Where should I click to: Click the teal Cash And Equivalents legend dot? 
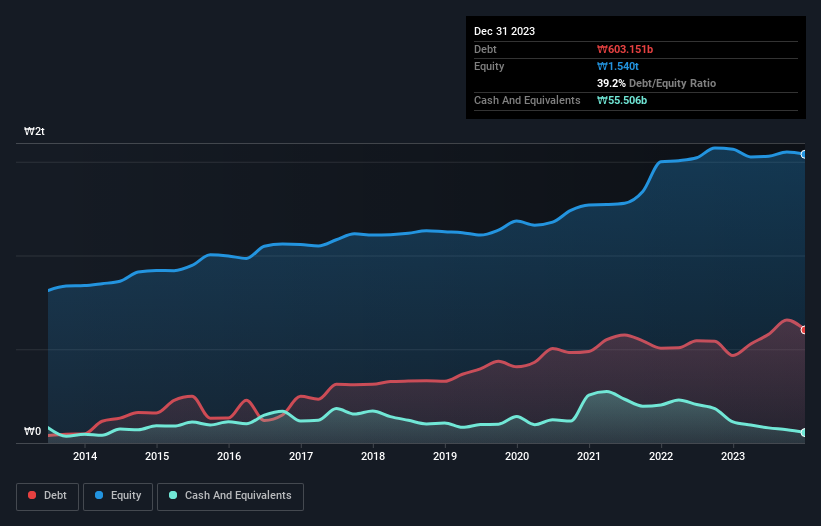point(173,495)
